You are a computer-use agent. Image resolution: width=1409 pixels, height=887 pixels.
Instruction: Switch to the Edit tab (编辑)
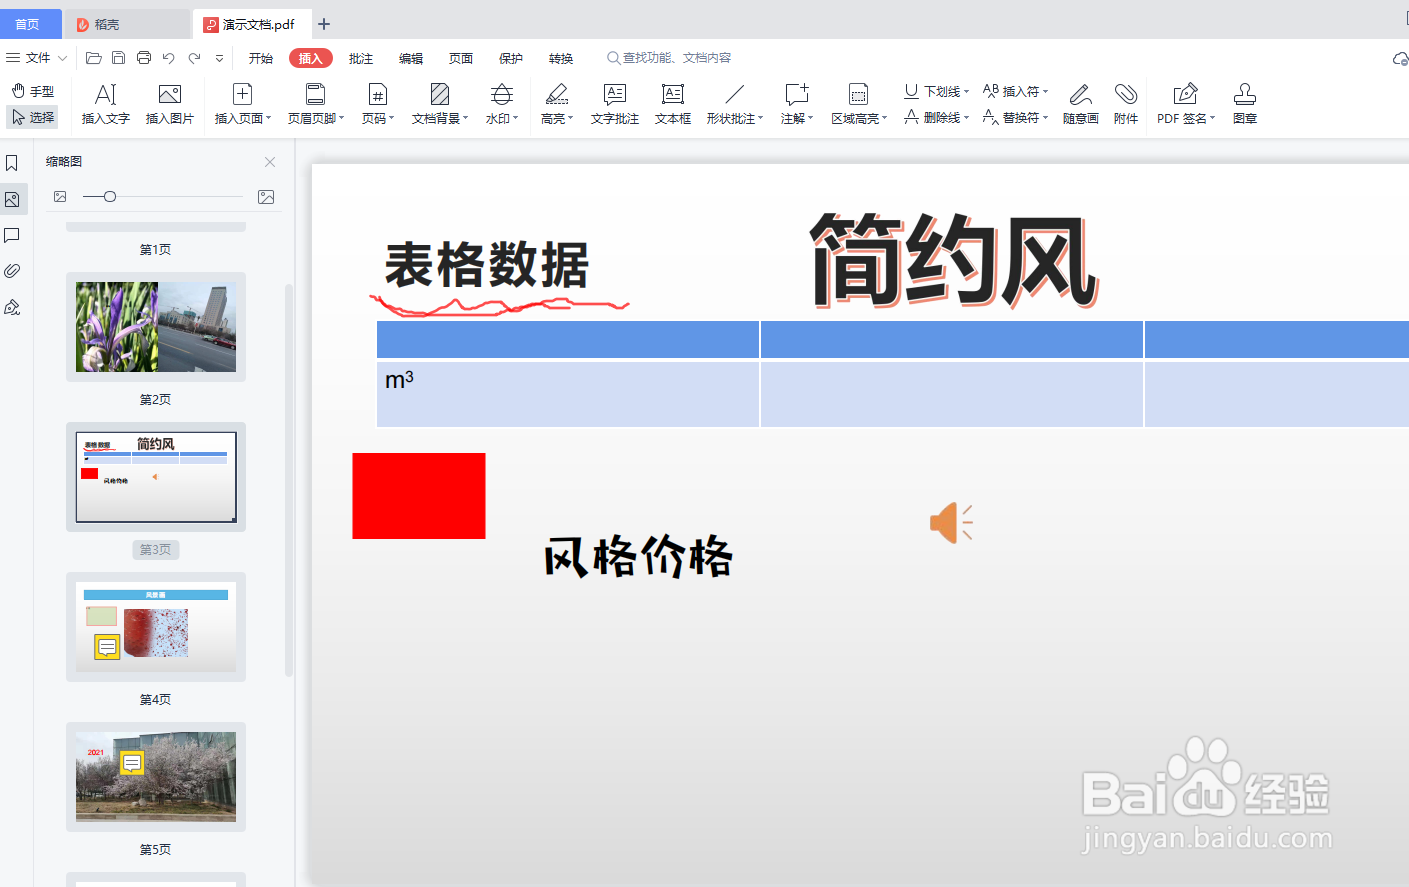click(x=411, y=58)
